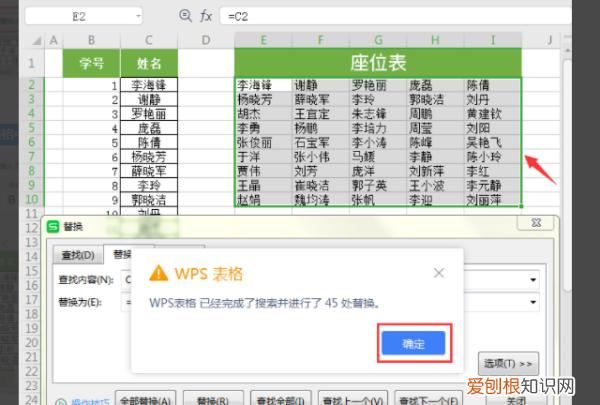600x405 pixels.
Task: Click the 姓名 header cell
Action: point(149,63)
